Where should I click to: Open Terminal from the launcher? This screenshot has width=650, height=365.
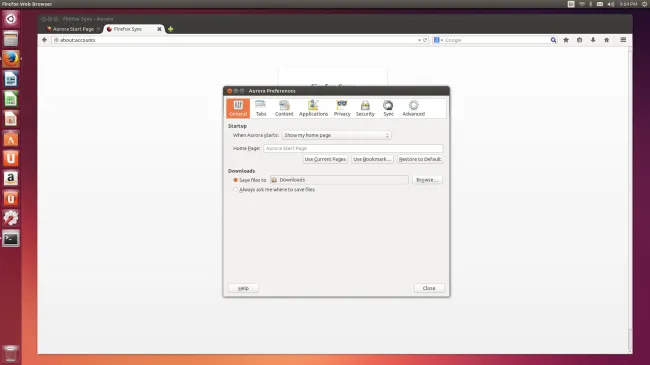pyautogui.click(x=11, y=238)
